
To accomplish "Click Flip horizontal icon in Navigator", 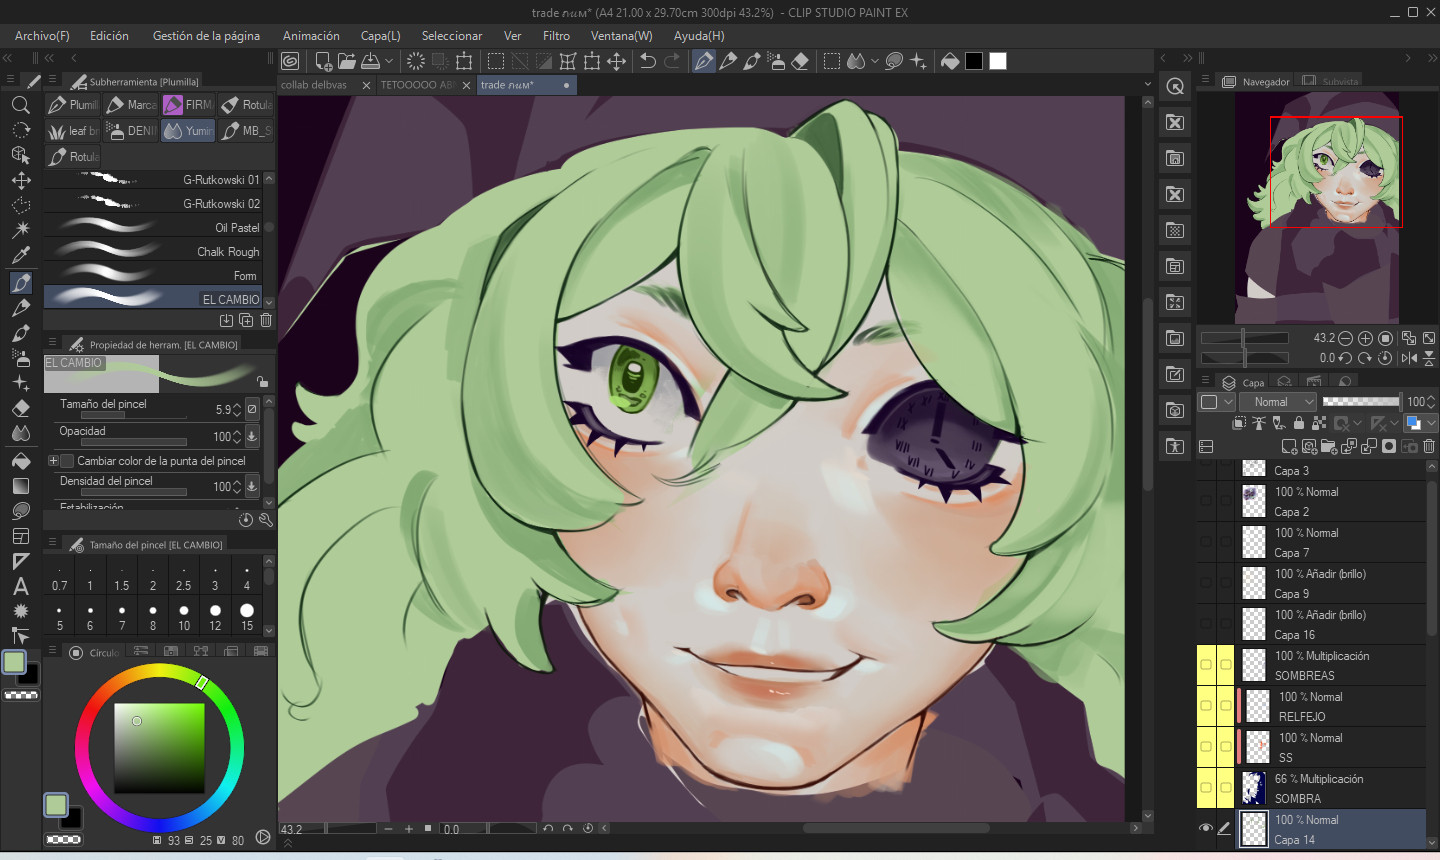I will [1409, 358].
